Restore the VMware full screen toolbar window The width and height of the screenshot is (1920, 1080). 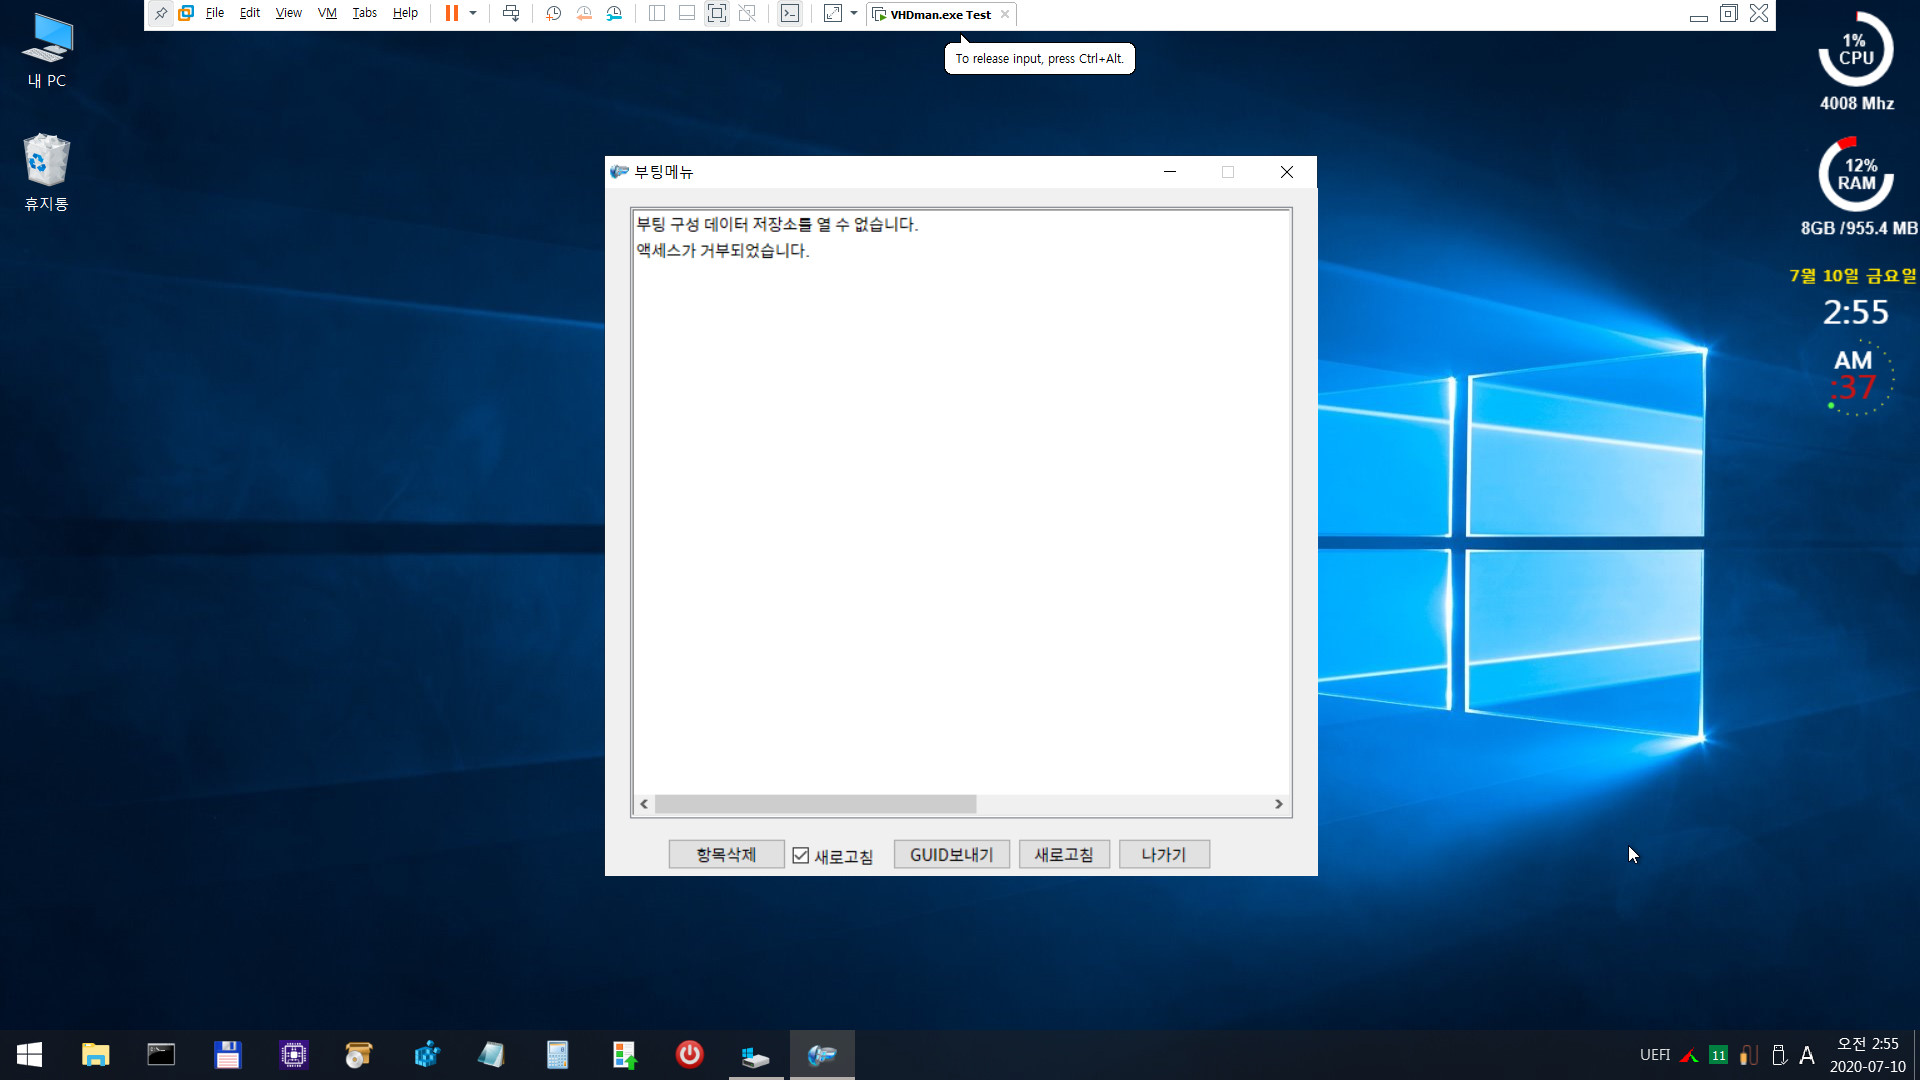[1729, 14]
